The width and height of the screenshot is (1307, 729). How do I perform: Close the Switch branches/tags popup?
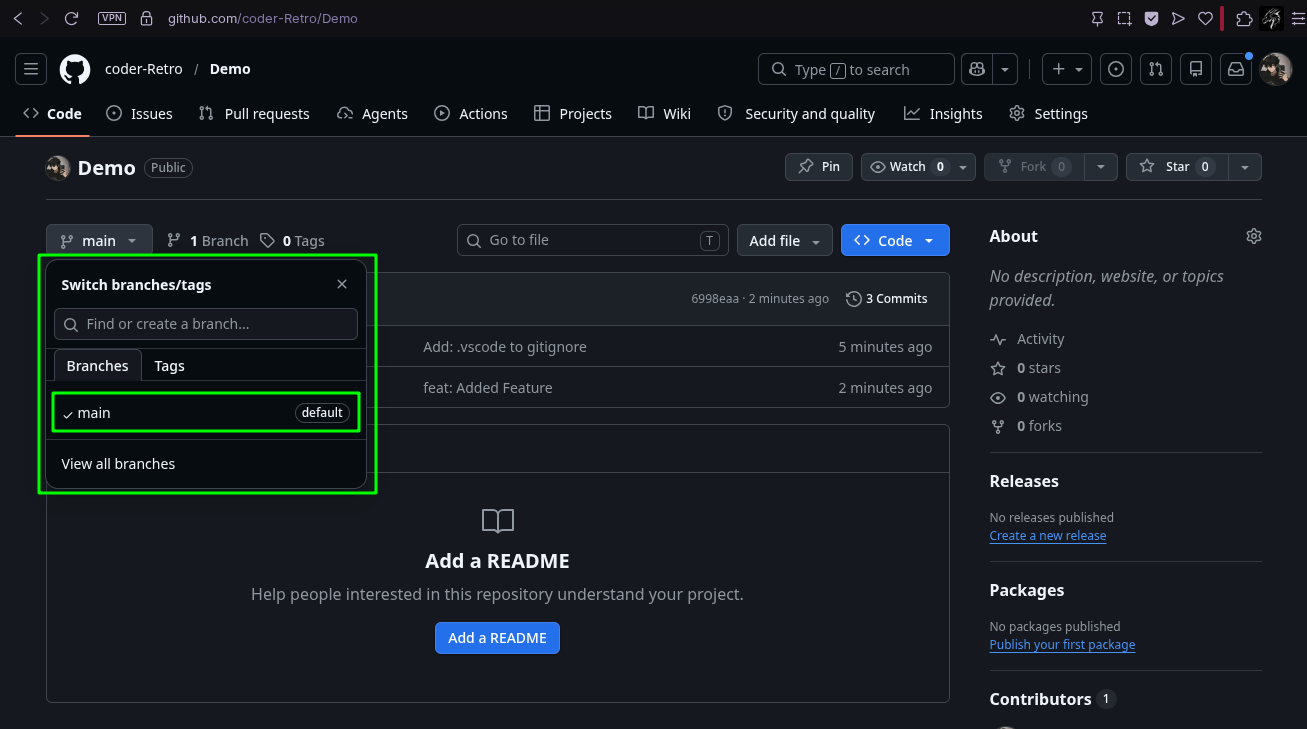pos(342,284)
